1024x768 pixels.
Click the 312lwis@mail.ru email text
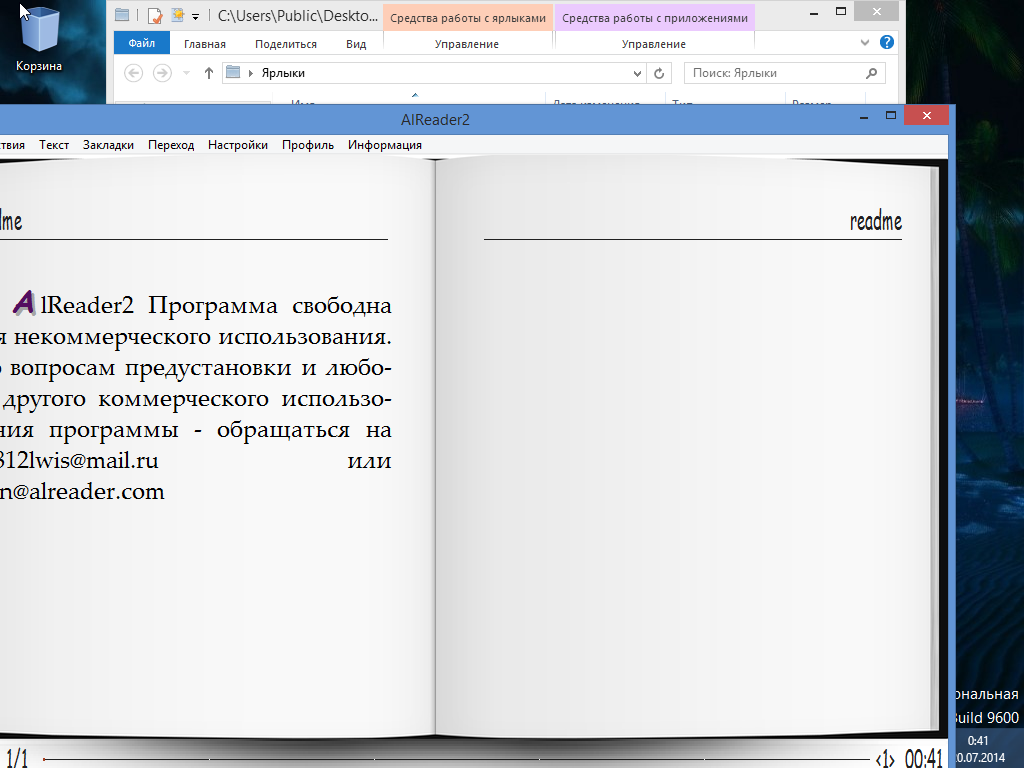click(79, 461)
